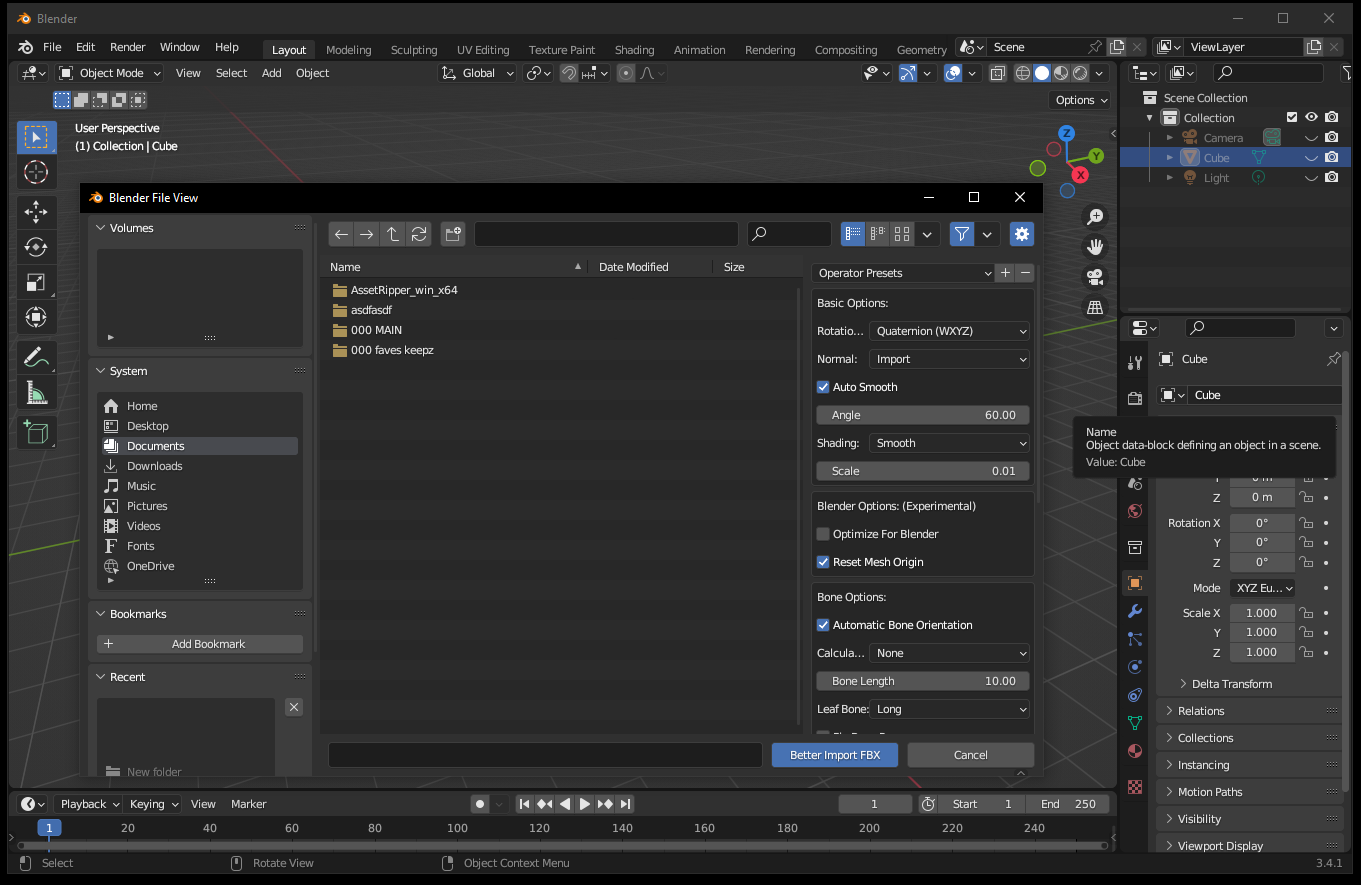1361x885 pixels.
Task: Open the Leaf Bone Long dropdown
Action: pyautogui.click(x=949, y=709)
